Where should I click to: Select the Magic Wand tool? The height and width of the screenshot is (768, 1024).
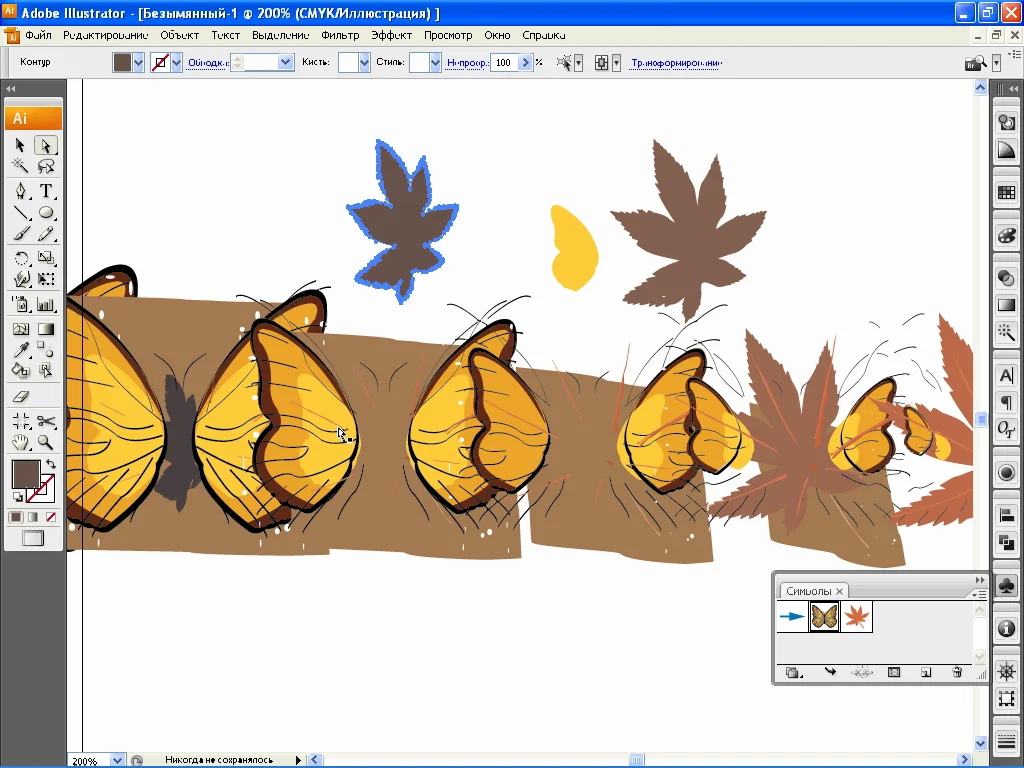point(20,166)
